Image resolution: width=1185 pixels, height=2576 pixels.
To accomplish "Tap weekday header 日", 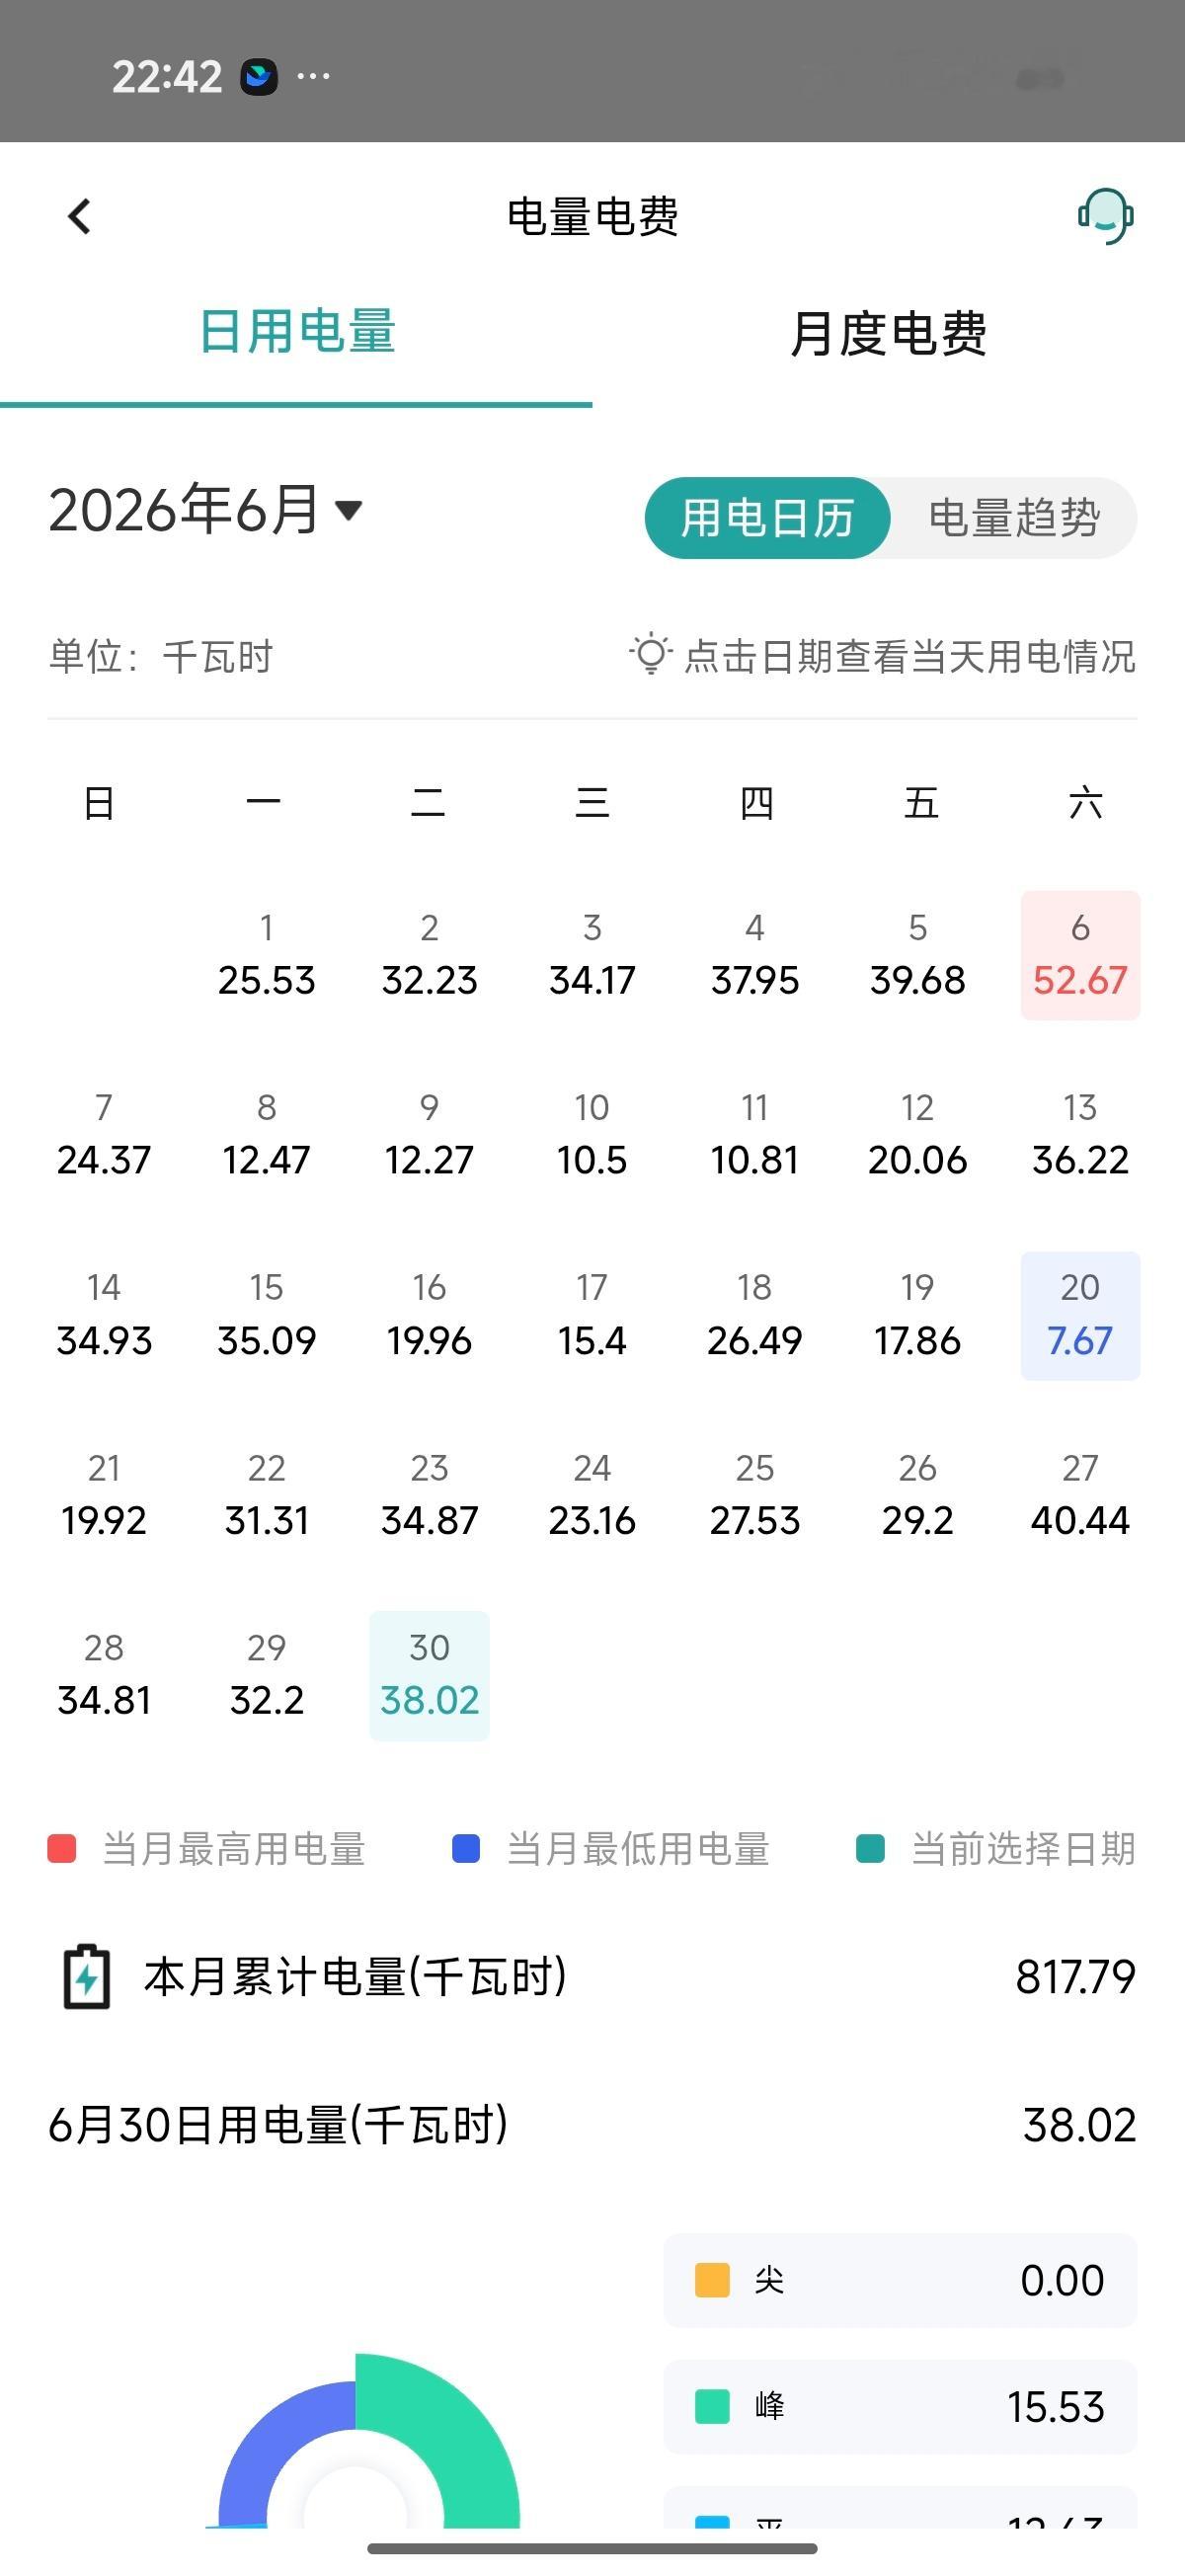I will (99, 802).
